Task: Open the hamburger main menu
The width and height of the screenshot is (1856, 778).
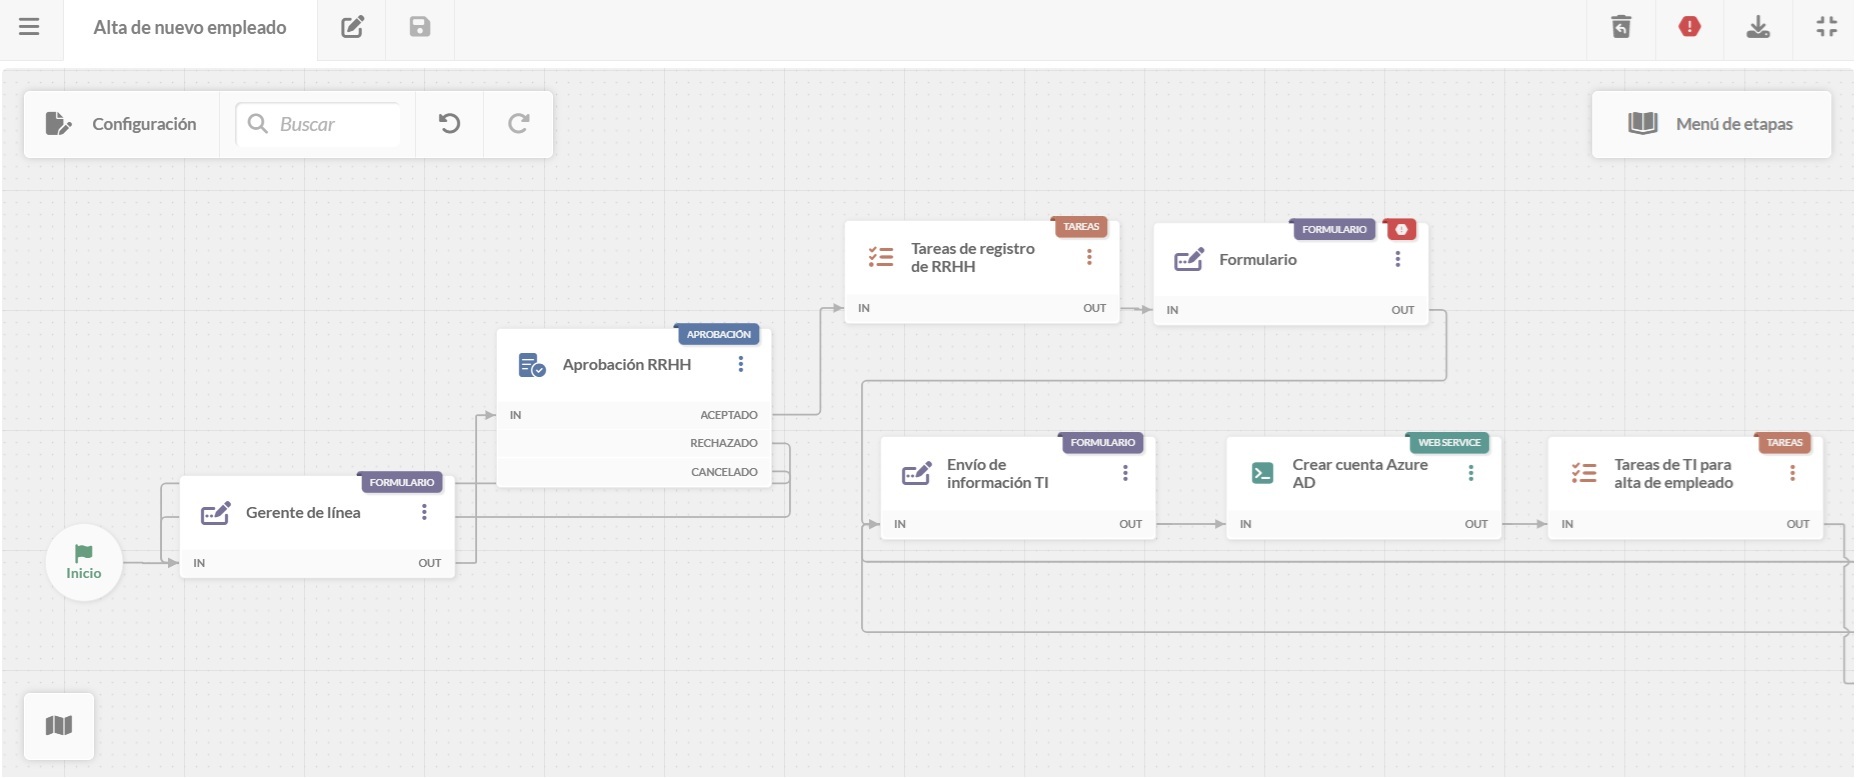Action: click(x=29, y=27)
